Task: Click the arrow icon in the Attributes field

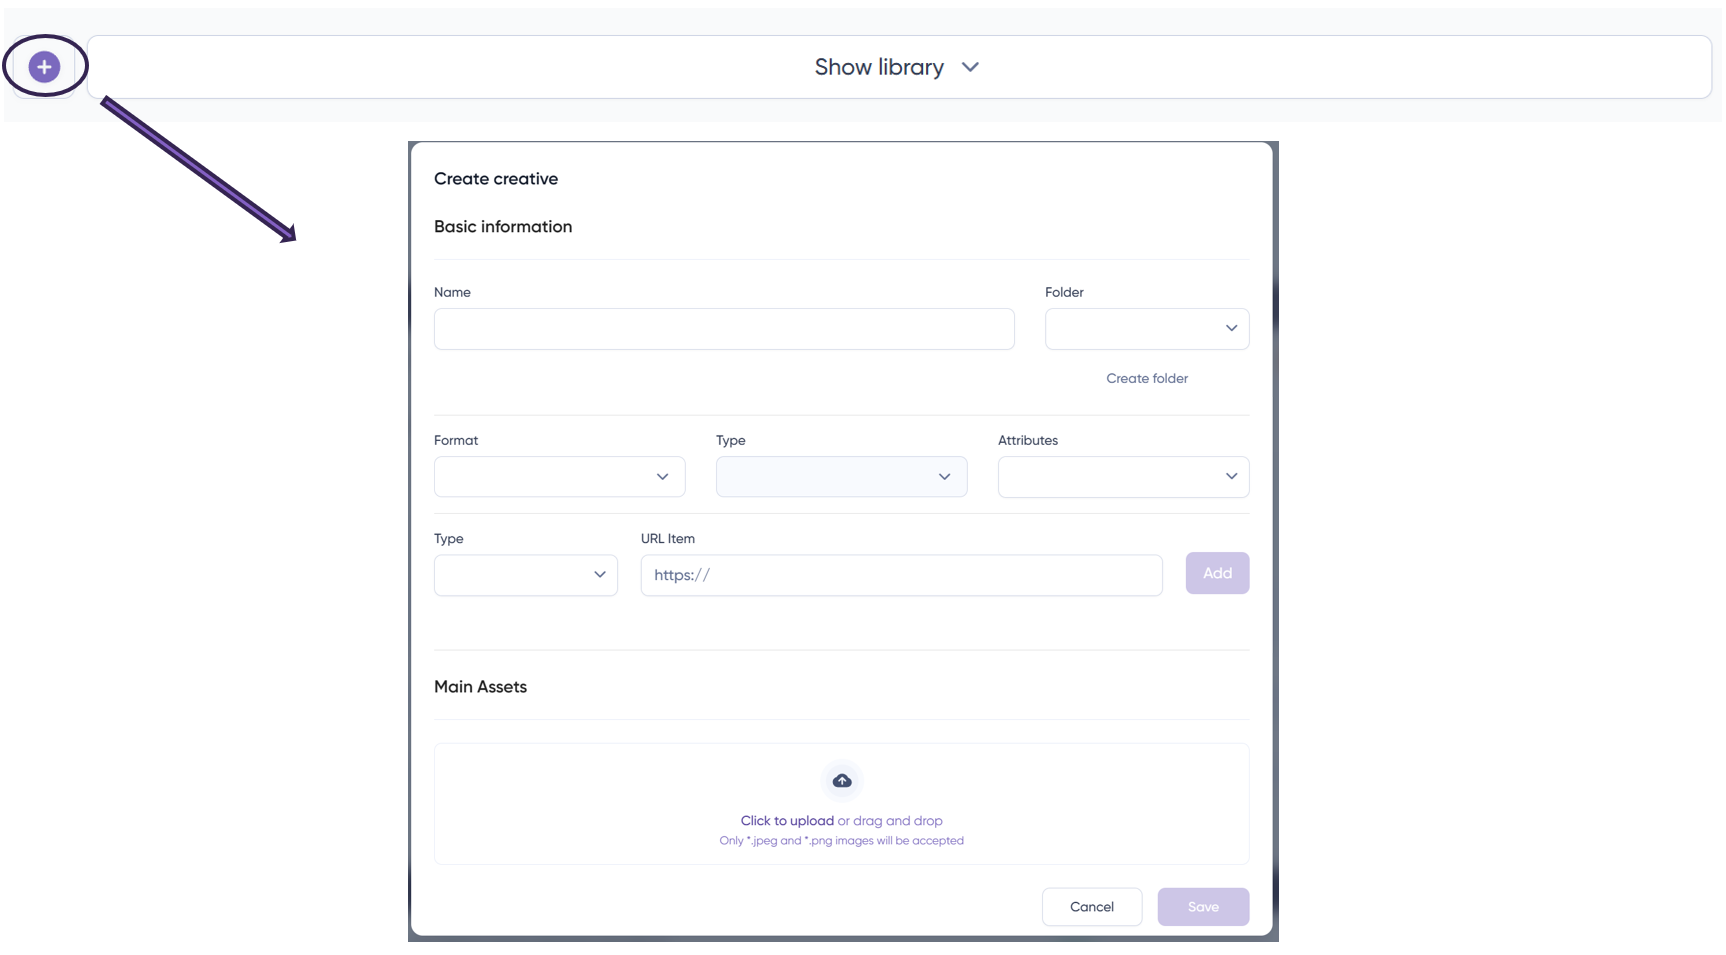Action: tap(1231, 476)
